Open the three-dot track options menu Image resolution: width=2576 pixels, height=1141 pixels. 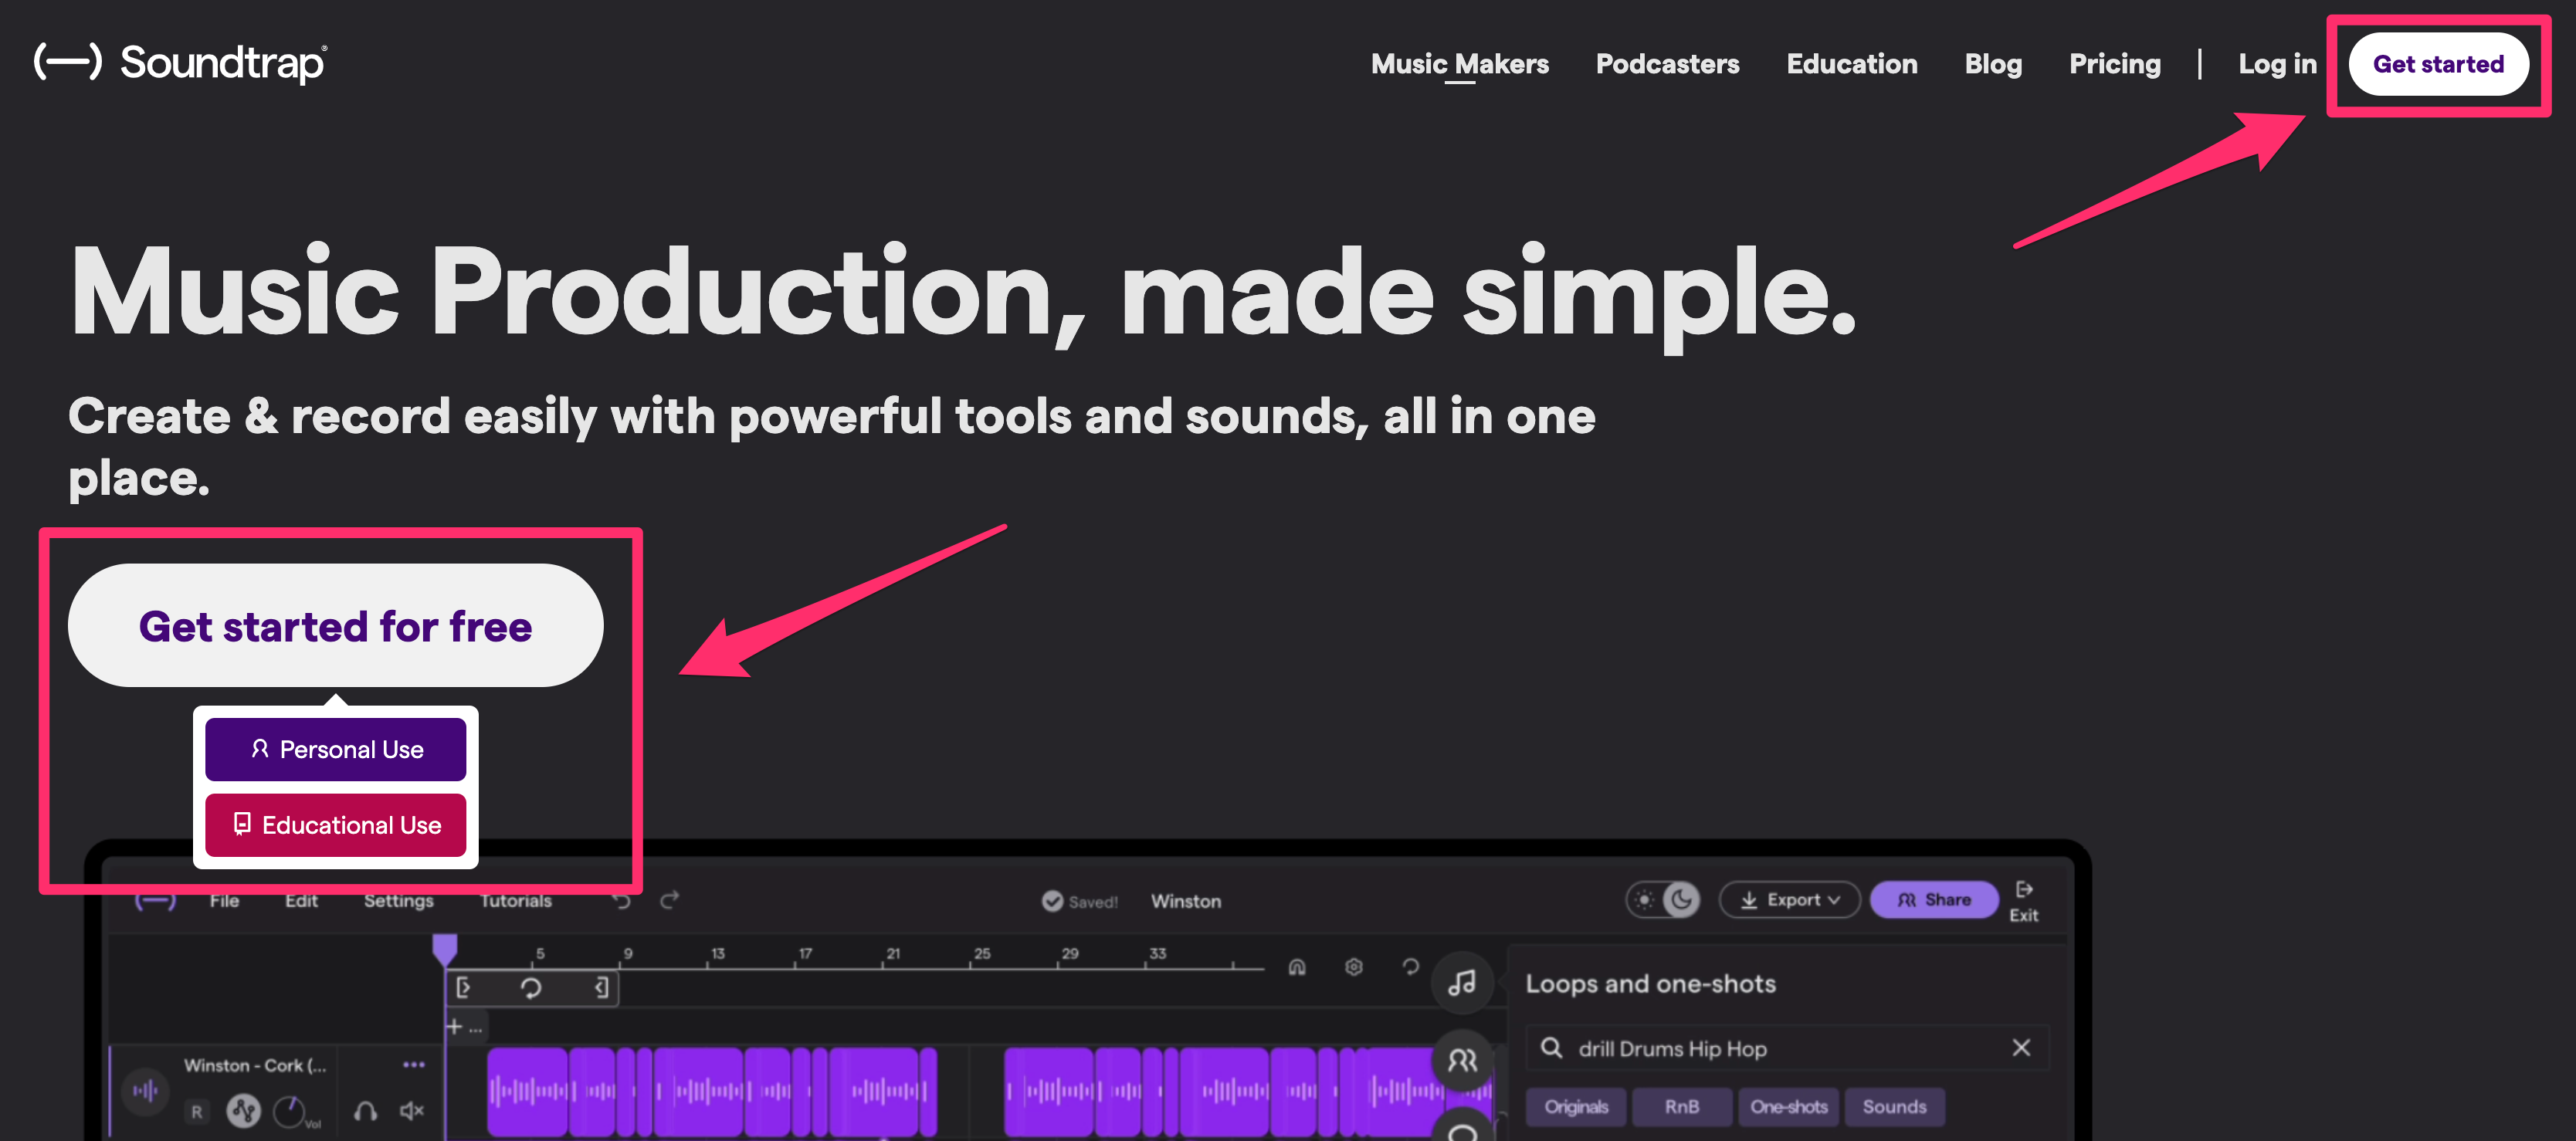(413, 1065)
